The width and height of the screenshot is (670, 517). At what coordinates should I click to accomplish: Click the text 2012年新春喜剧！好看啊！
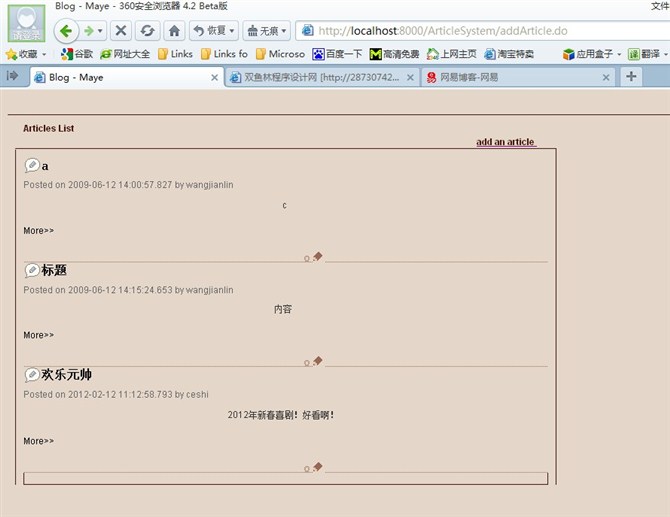click(x=280, y=415)
